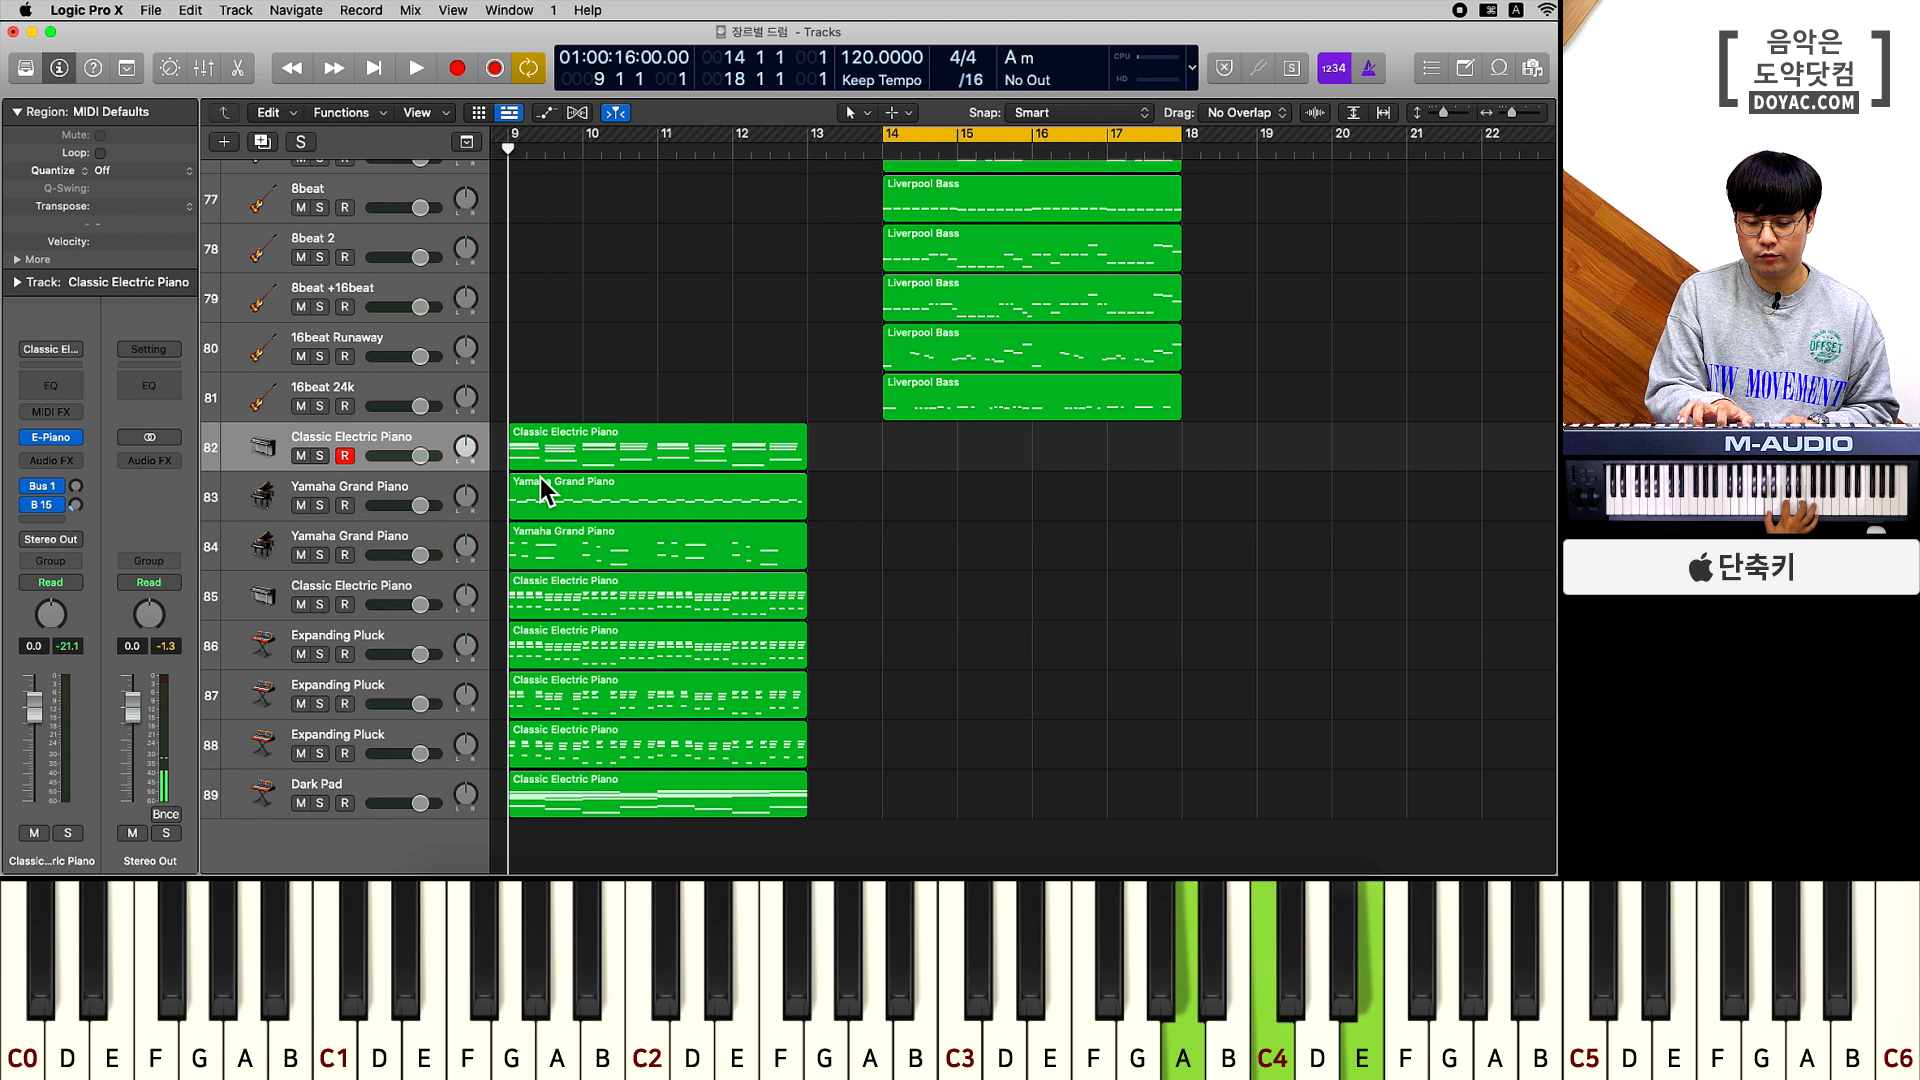Open the Navigate menu

(296, 10)
